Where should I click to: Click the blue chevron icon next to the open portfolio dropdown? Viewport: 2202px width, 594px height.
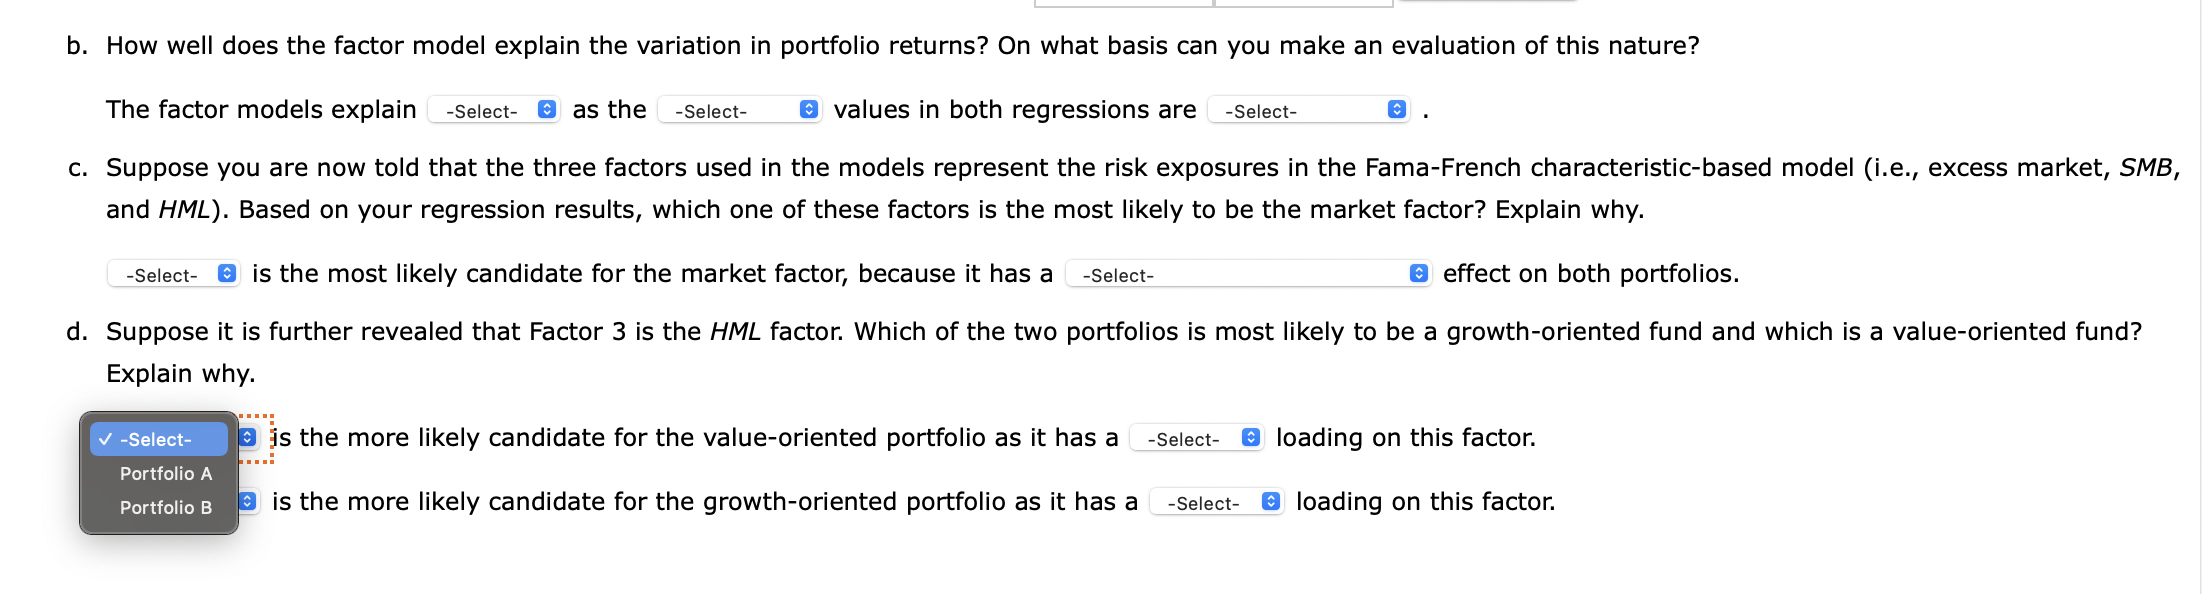click(x=248, y=437)
